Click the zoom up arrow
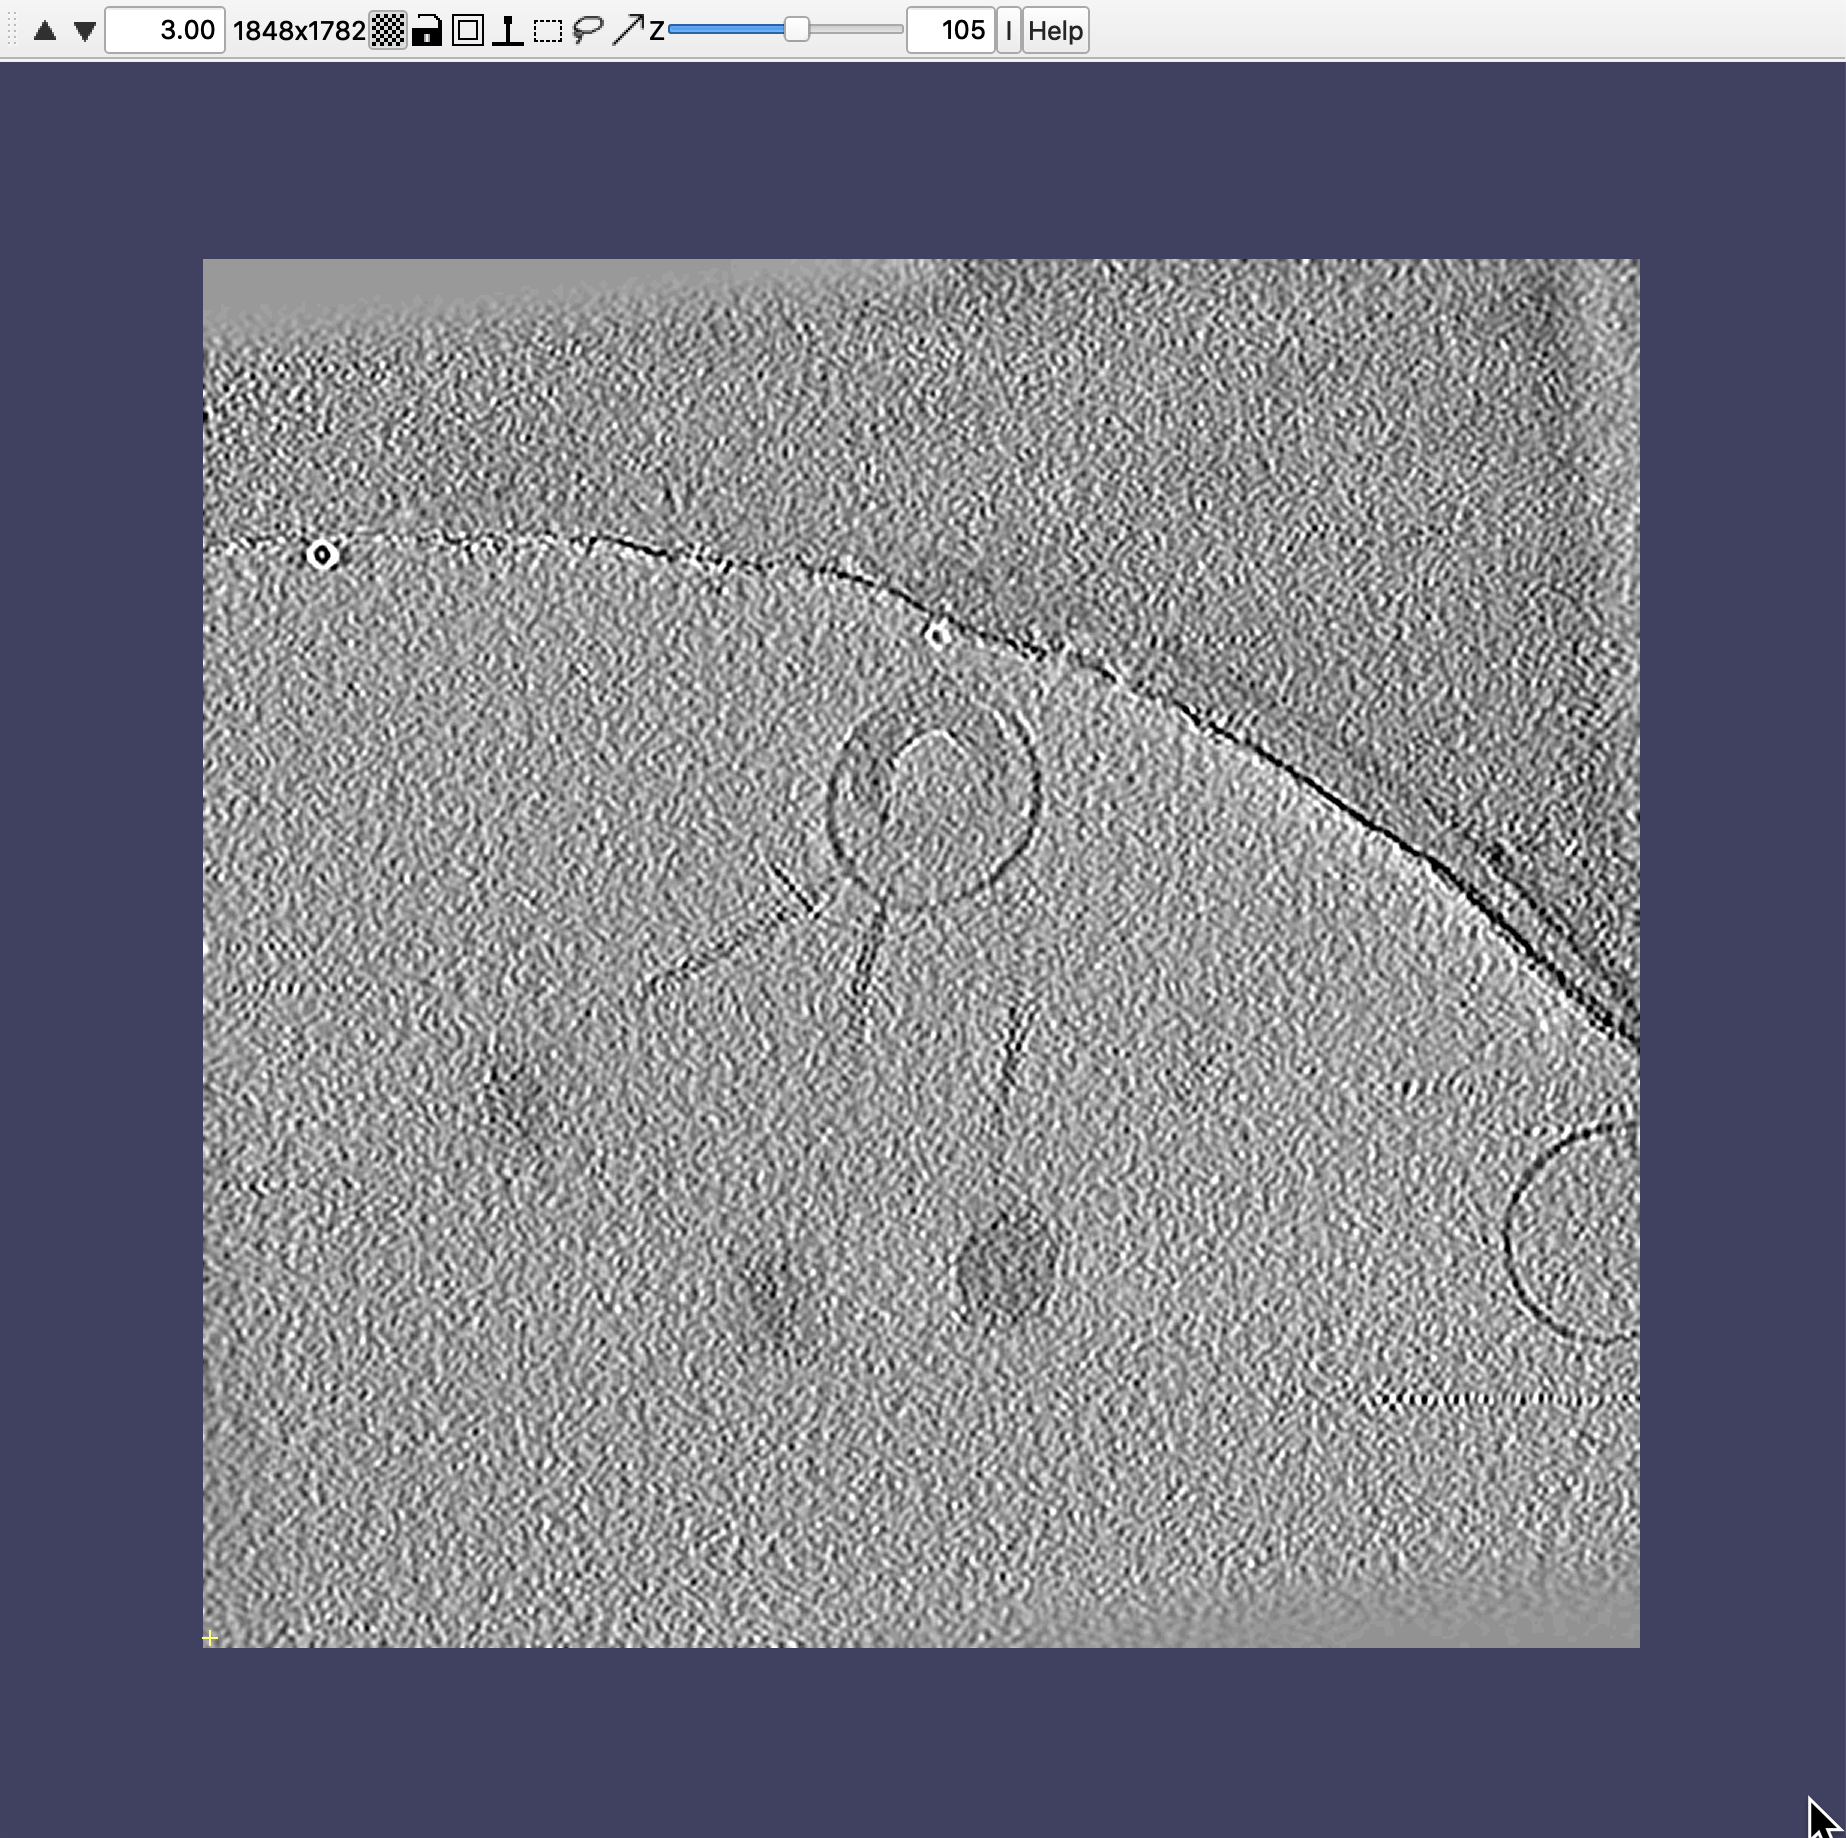1846x1838 pixels. pos(45,31)
